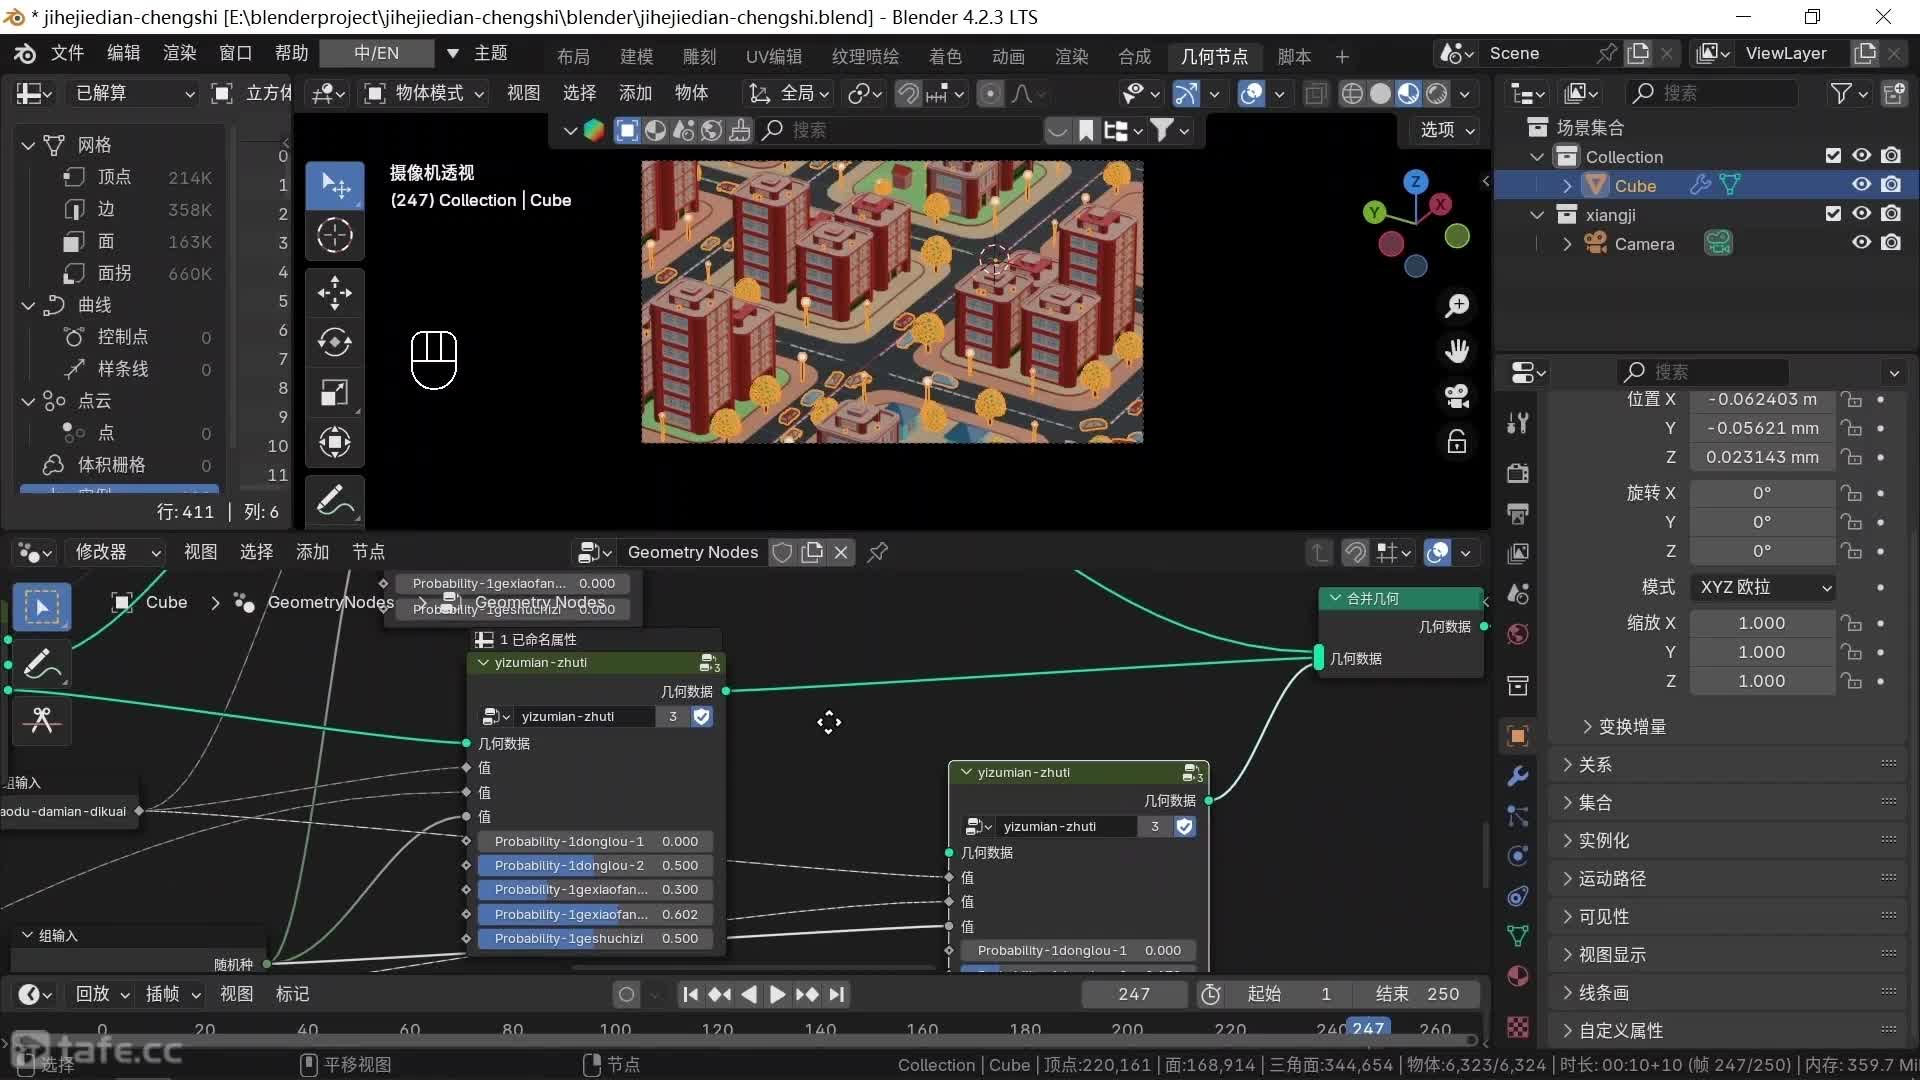This screenshot has height=1080, width=1920.
Task: Open the XYZ Euler rotation mode dropdown
Action: (x=1765, y=587)
